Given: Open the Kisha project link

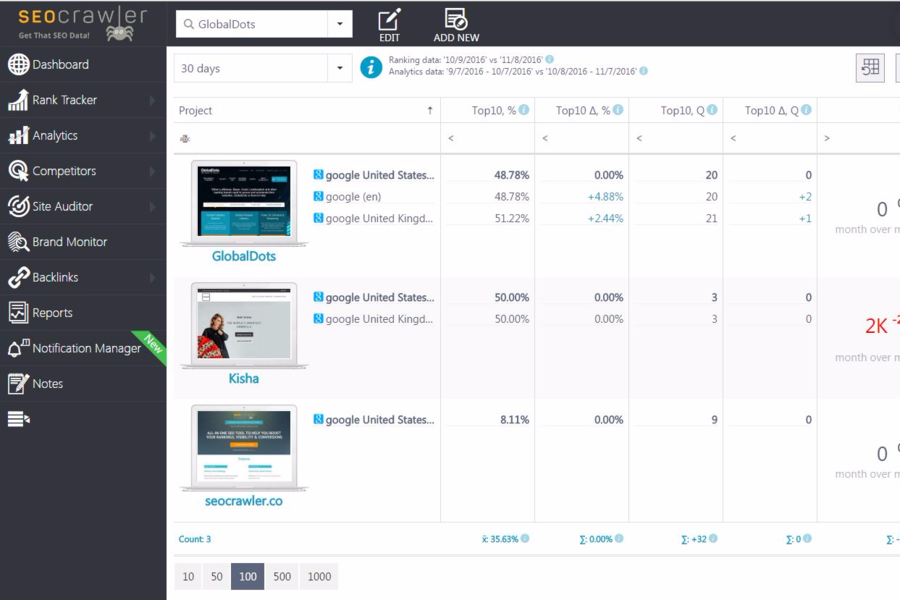Looking at the screenshot, I should 243,378.
